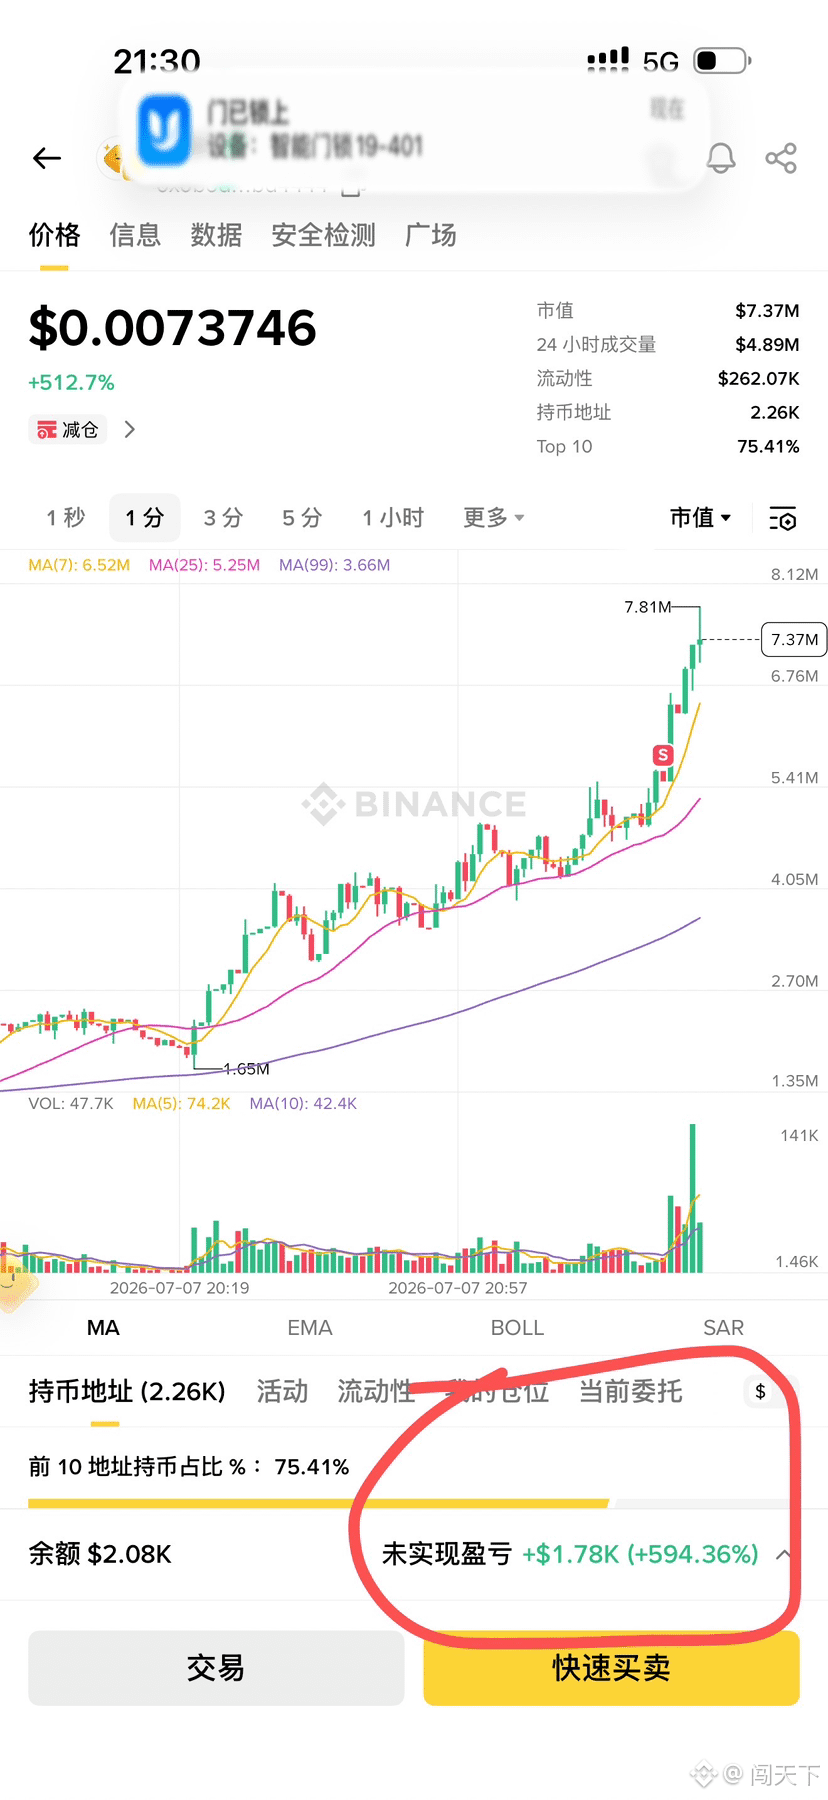Open the 市值 chart mode dropdown

click(x=701, y=518)
